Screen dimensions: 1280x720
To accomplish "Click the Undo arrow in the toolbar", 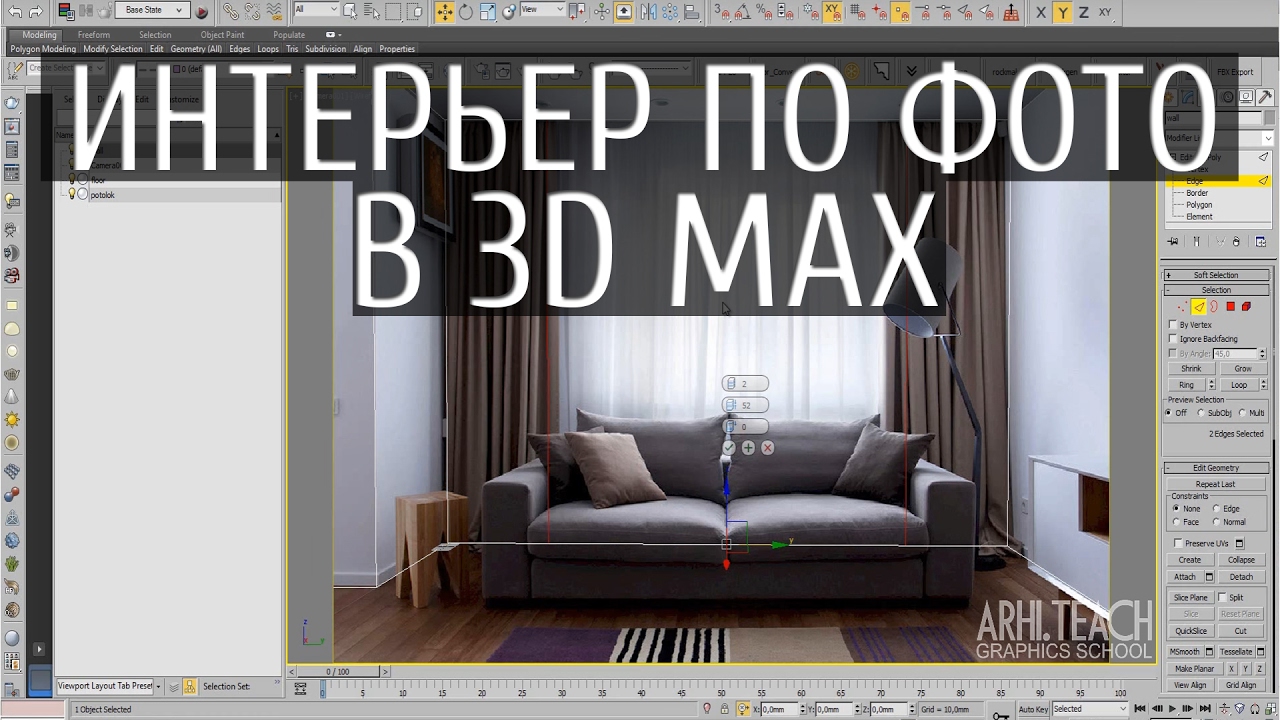I will point(15,11).
